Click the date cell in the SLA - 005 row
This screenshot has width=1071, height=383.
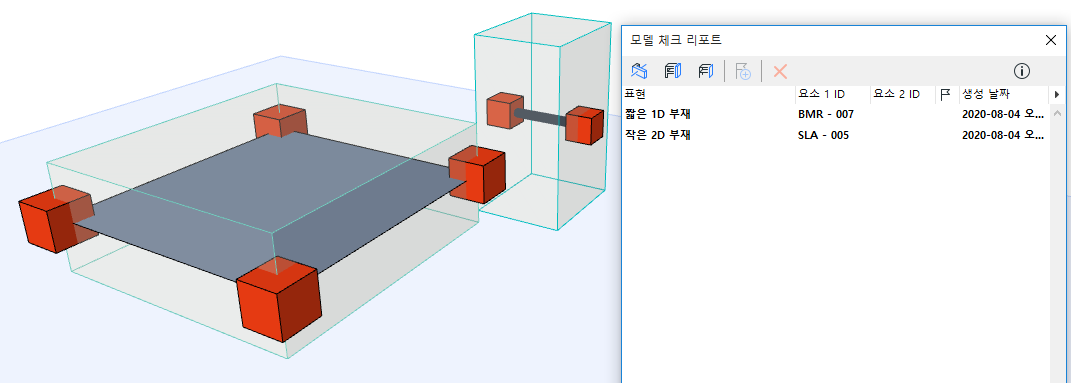(1003, 135)
